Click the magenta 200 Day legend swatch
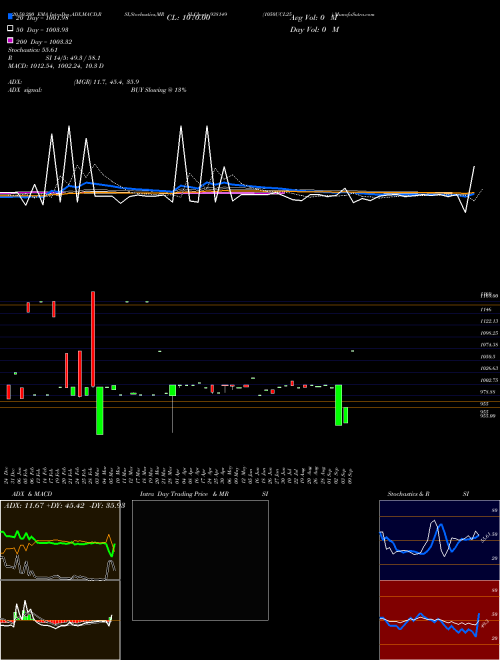Viewport: 500px width, 660px height. [10, 41]
